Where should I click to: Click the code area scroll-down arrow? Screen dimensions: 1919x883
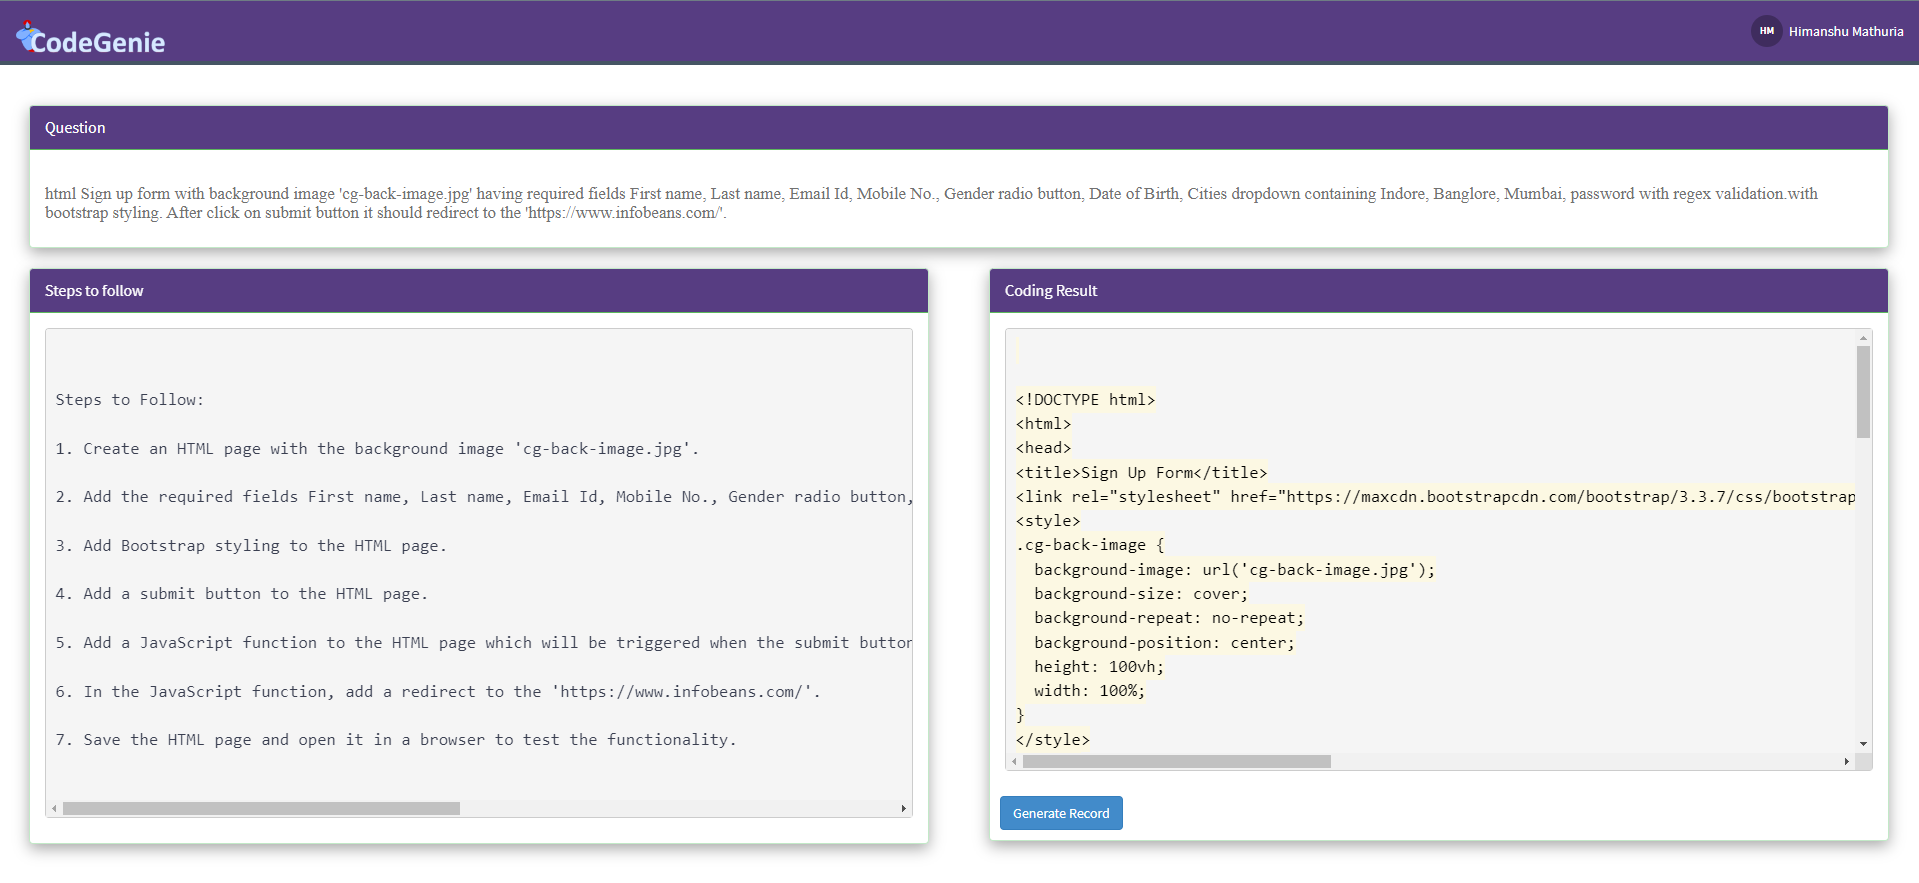coord(1863,744)
